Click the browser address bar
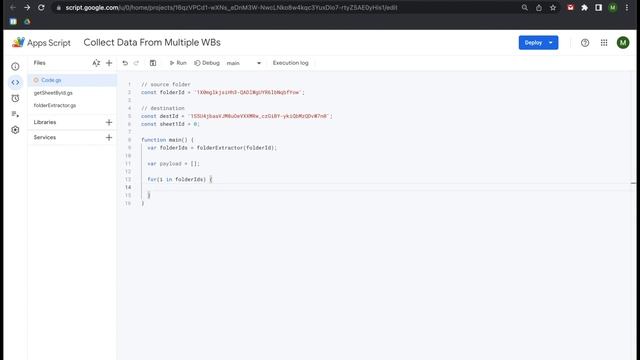The image size is (640, 360). coord(286,7)
